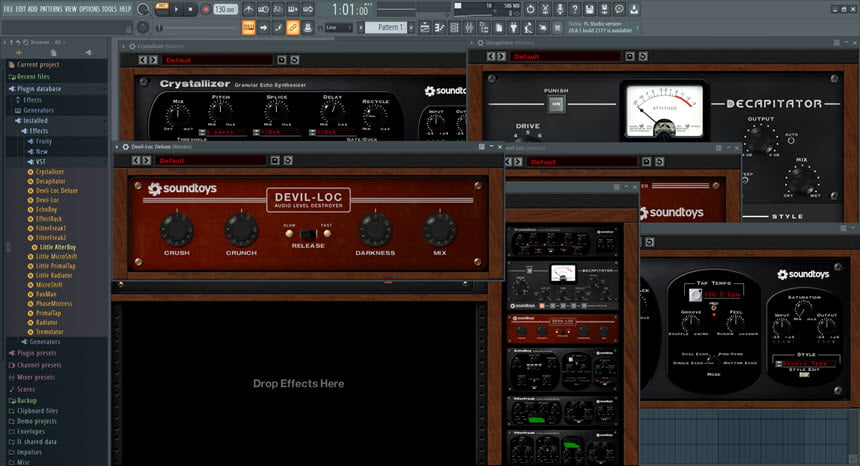Screen dimensions: 860x466
Task: Click the undo history circular-arrow icon
Action: (x=530, y=9)
